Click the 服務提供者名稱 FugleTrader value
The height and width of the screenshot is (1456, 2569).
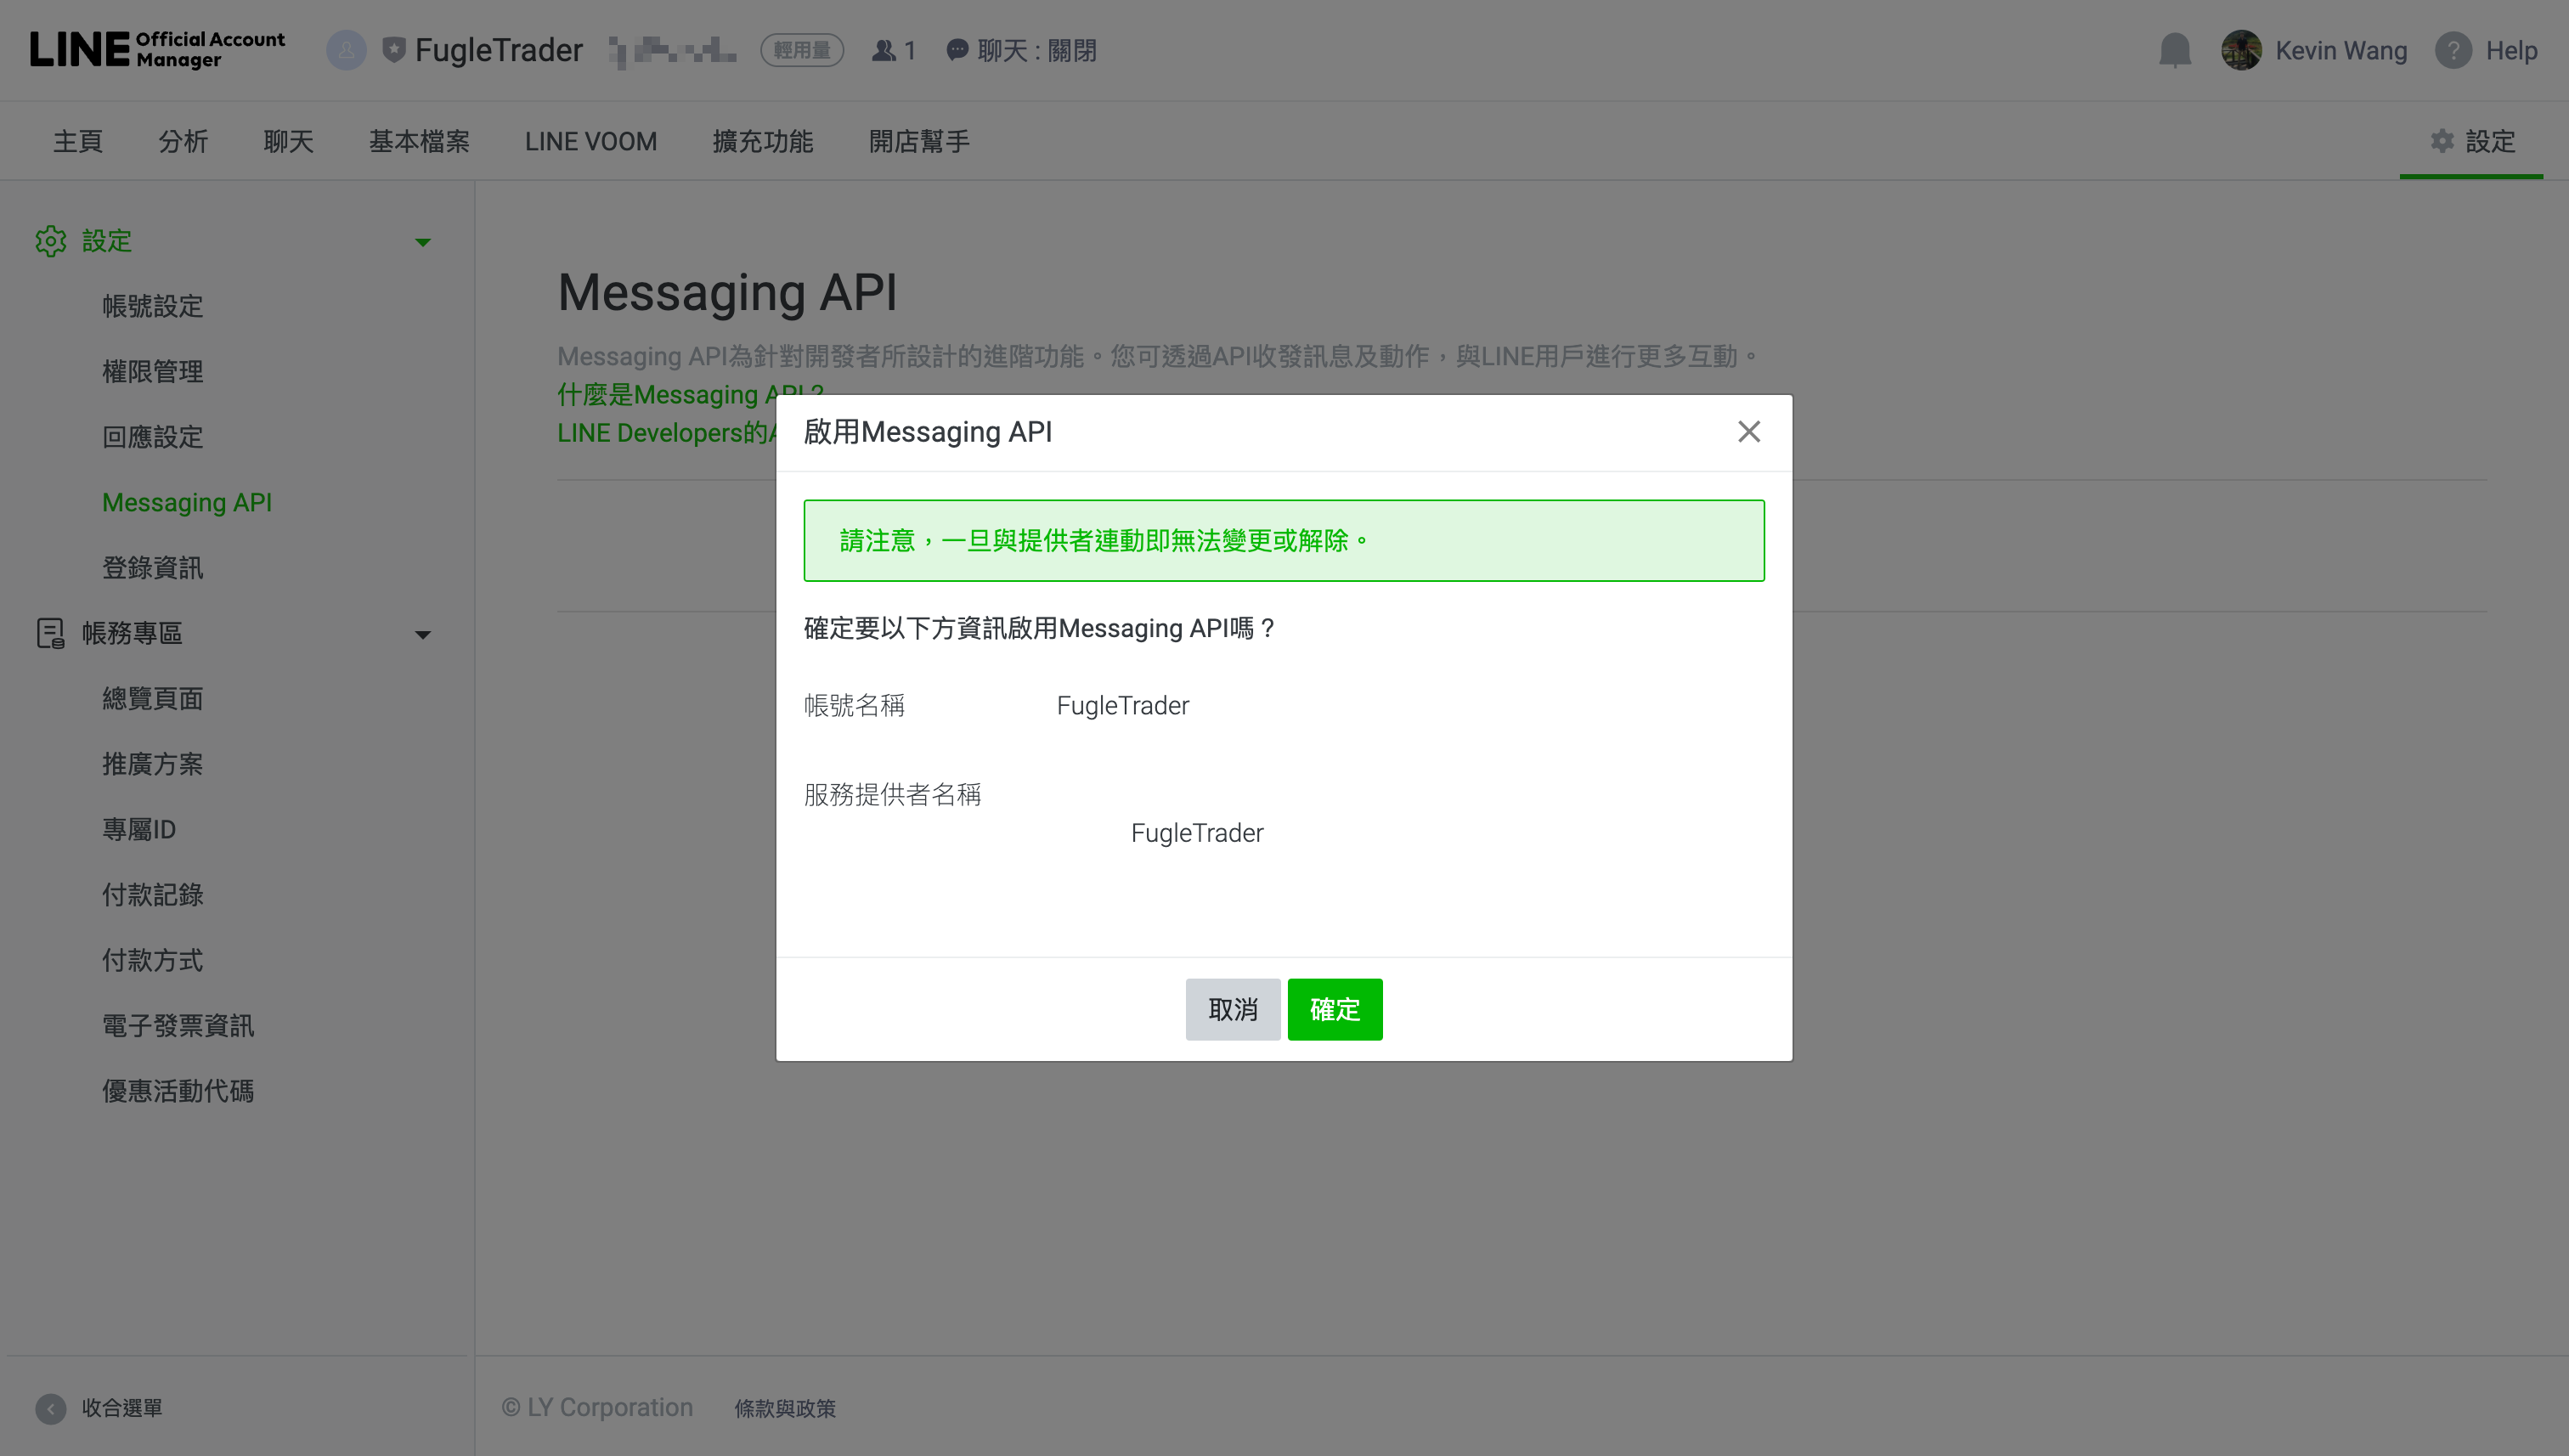[1197, 833]
